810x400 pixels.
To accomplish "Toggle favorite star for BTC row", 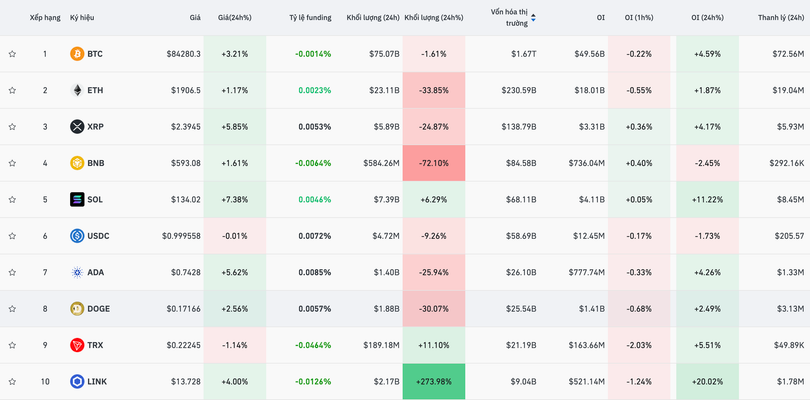I will pyautogui.click(x=12, y=54).
